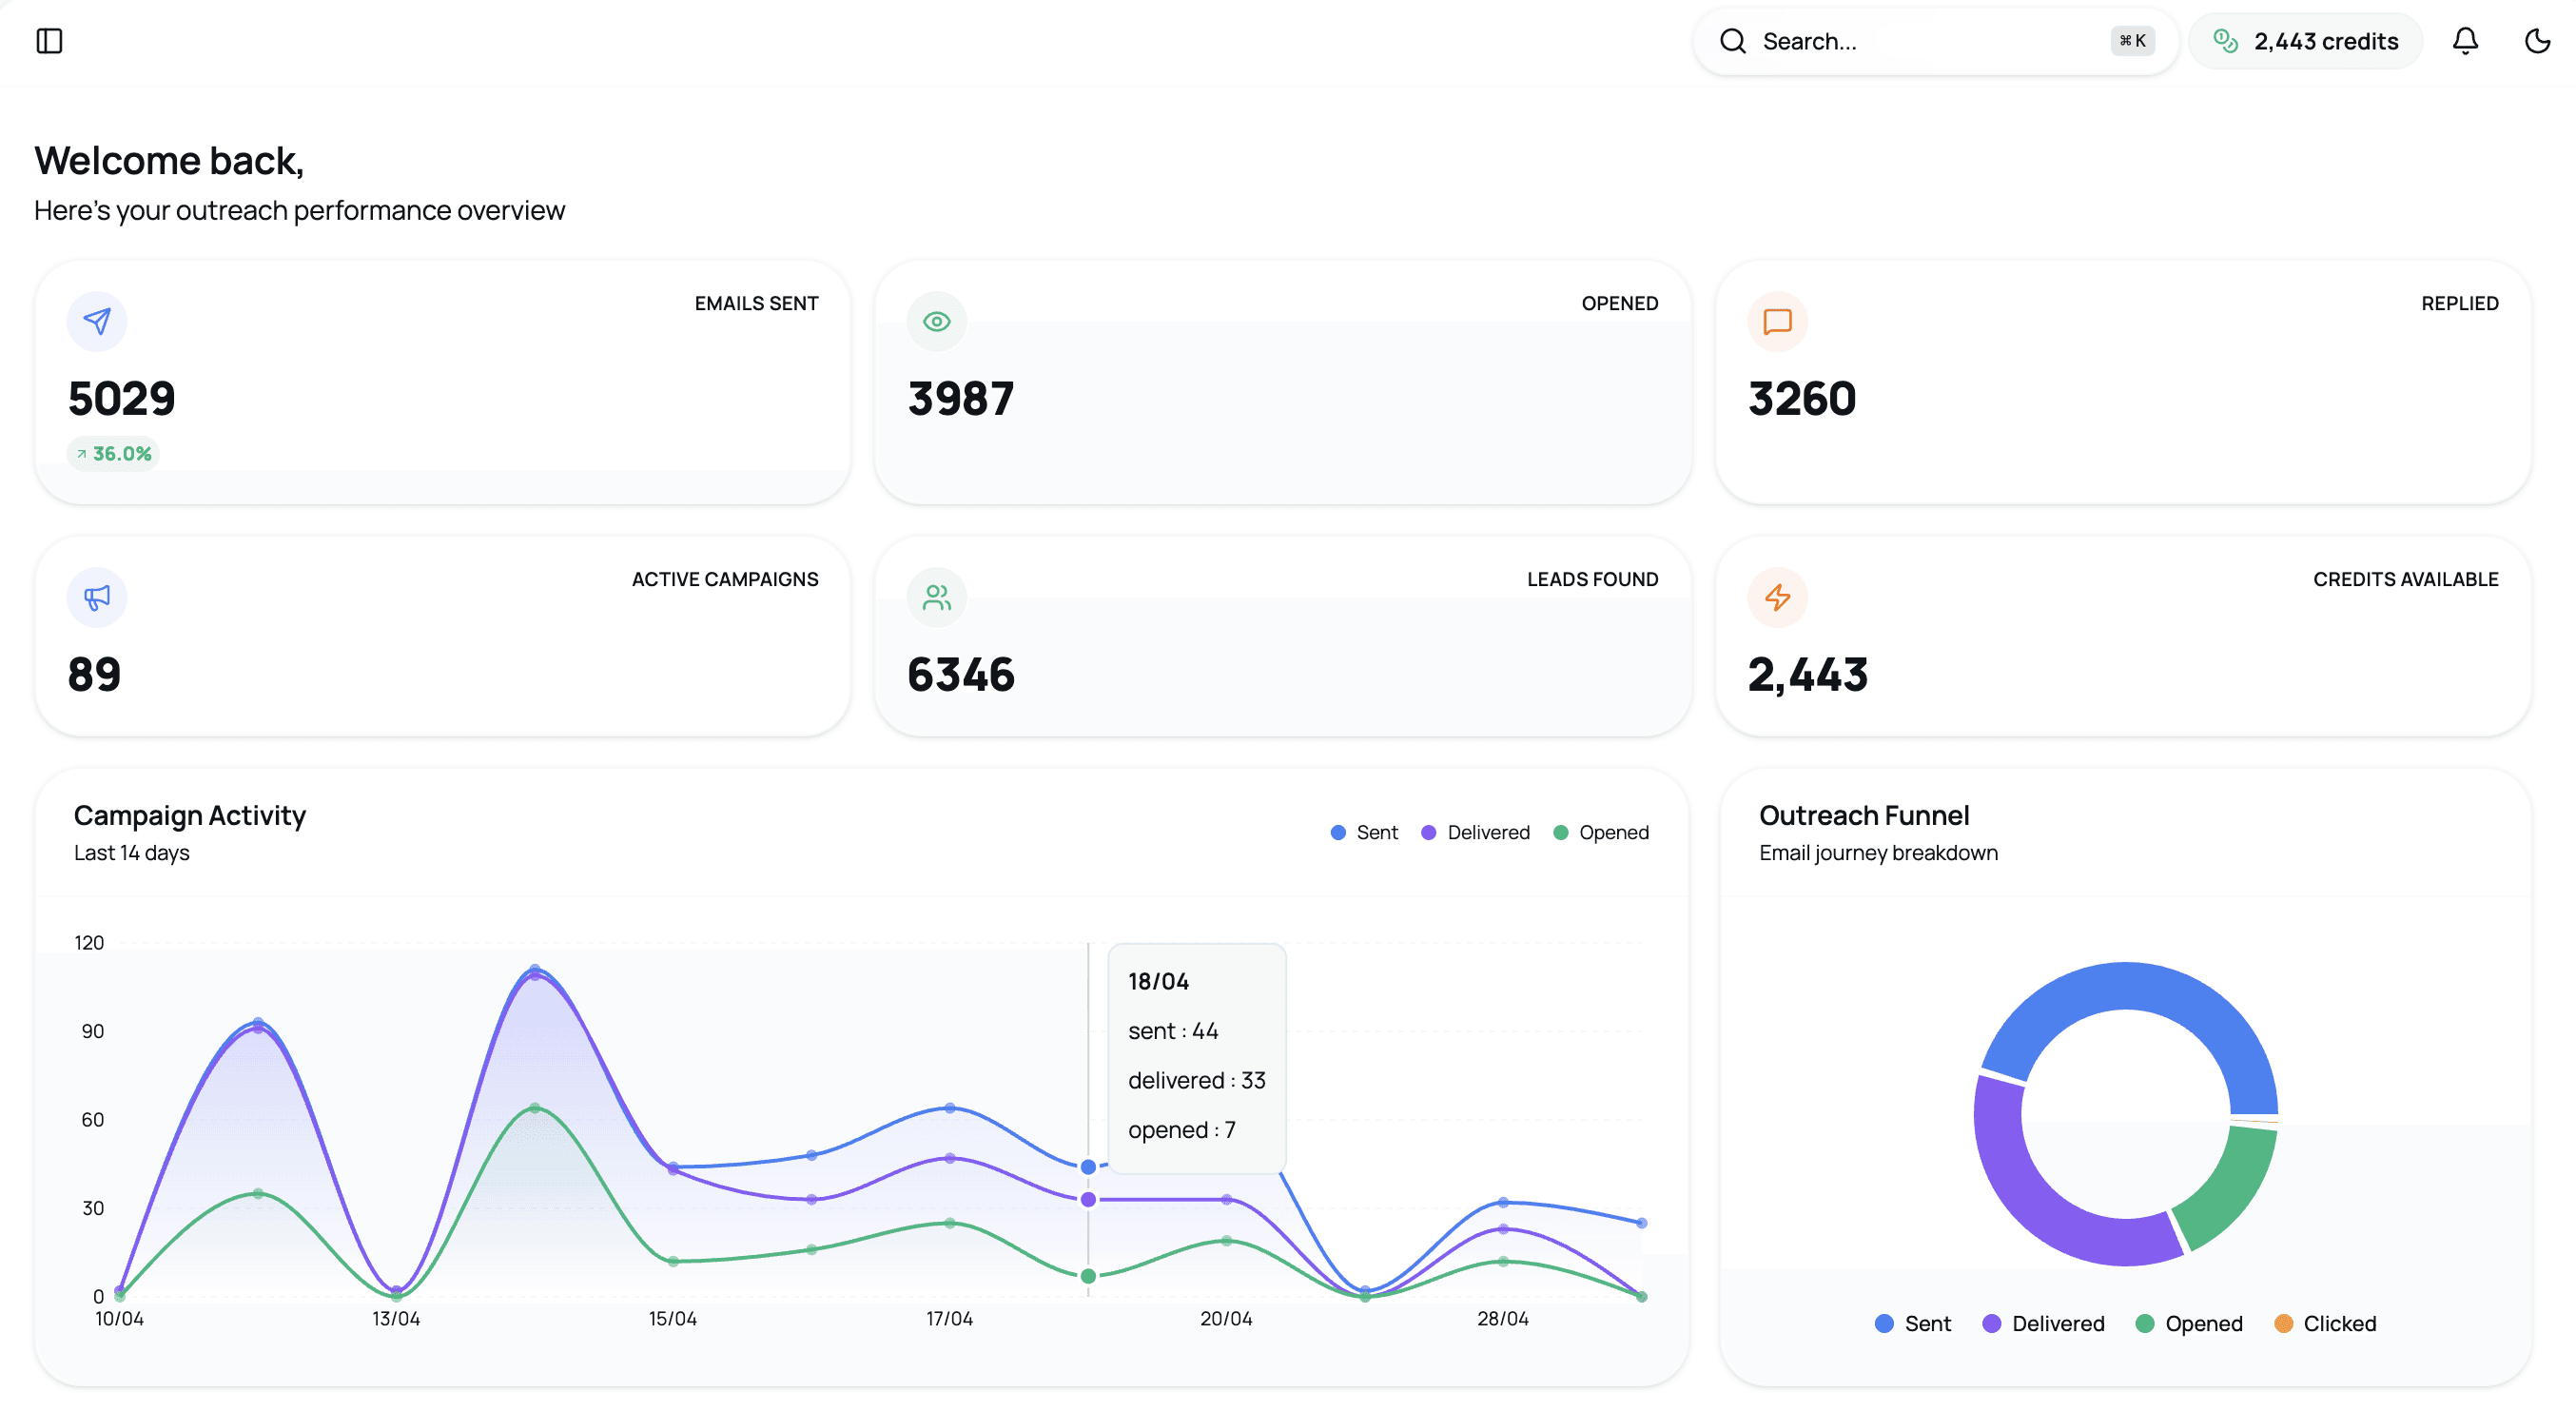Click the 15/04 axis label

tap(673, 1318)
